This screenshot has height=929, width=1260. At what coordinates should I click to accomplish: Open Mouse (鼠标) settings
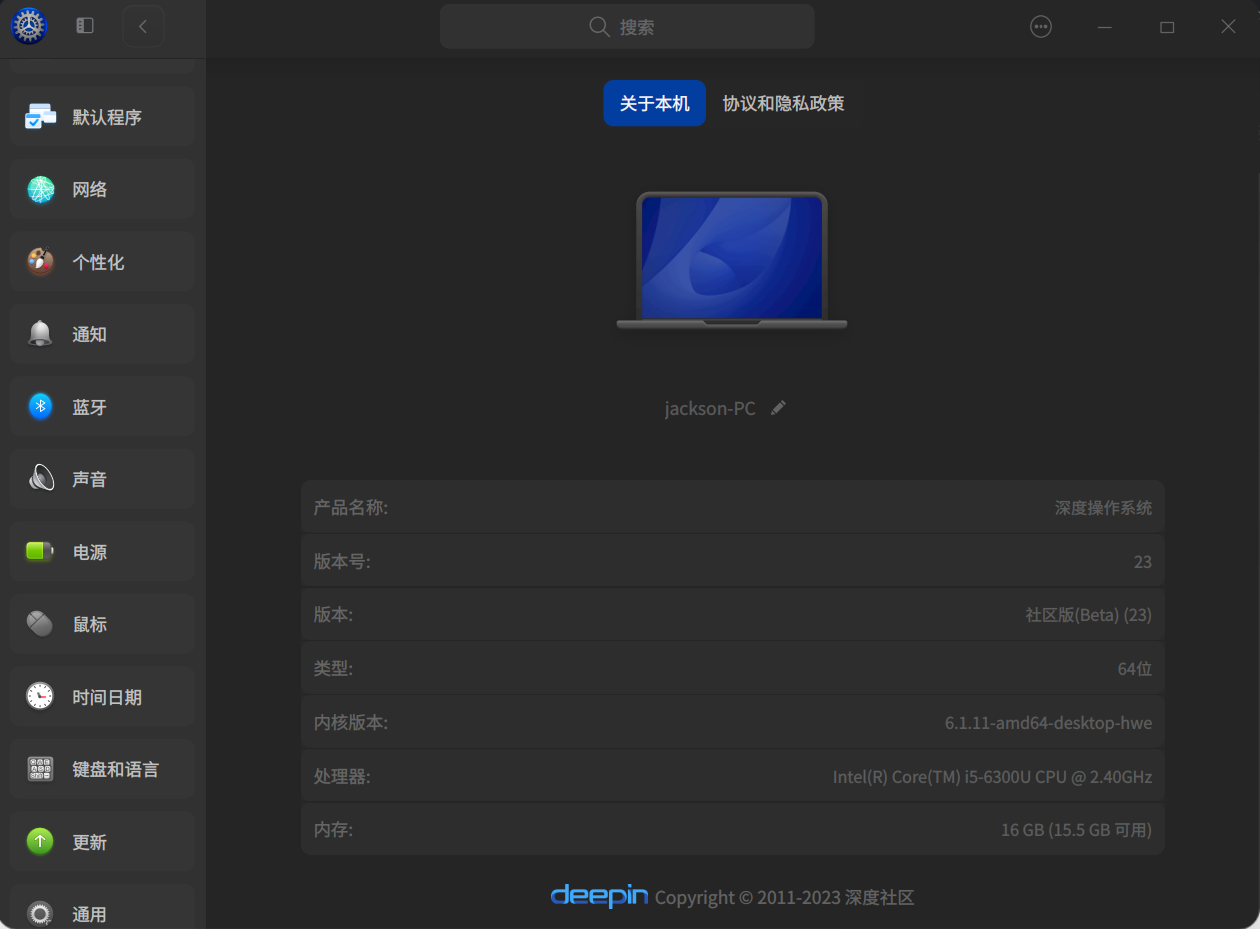[x=102, y=624]
